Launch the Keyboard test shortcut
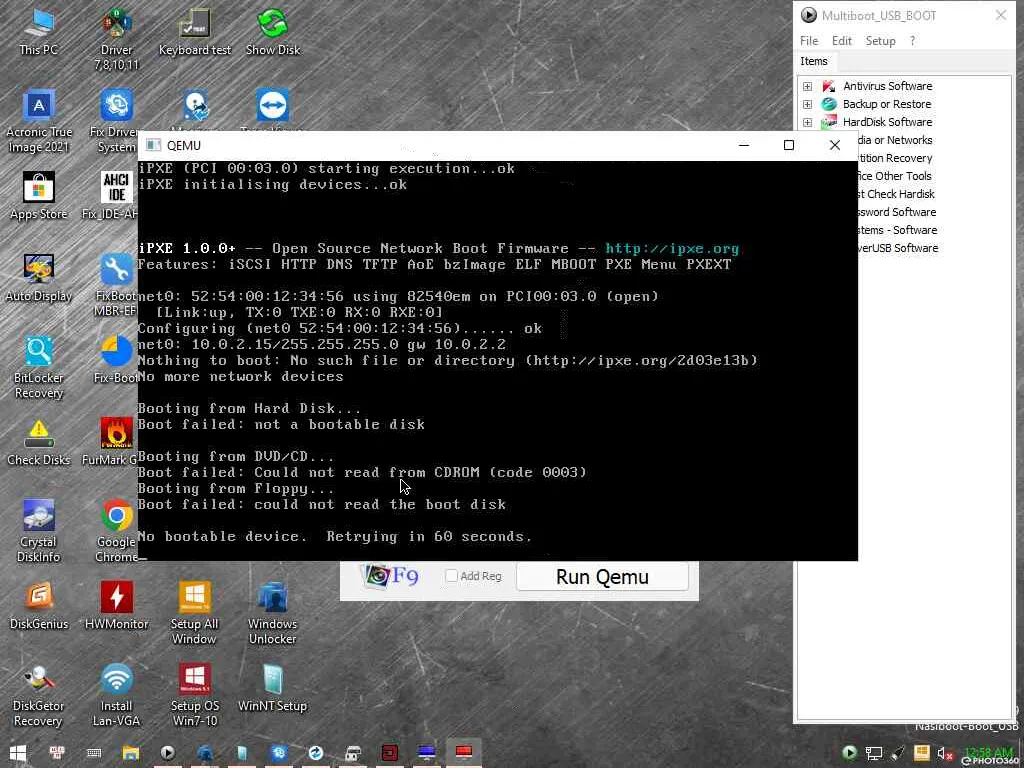1024x768 pixels. (x=195, y=31)
